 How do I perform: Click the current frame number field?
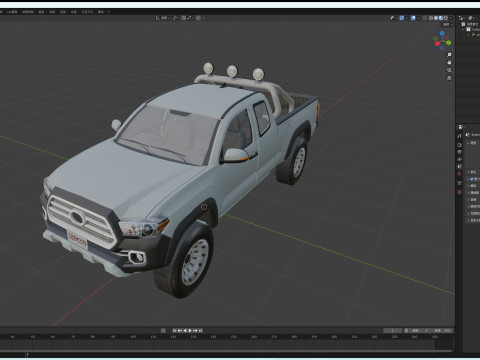point(393,330)
